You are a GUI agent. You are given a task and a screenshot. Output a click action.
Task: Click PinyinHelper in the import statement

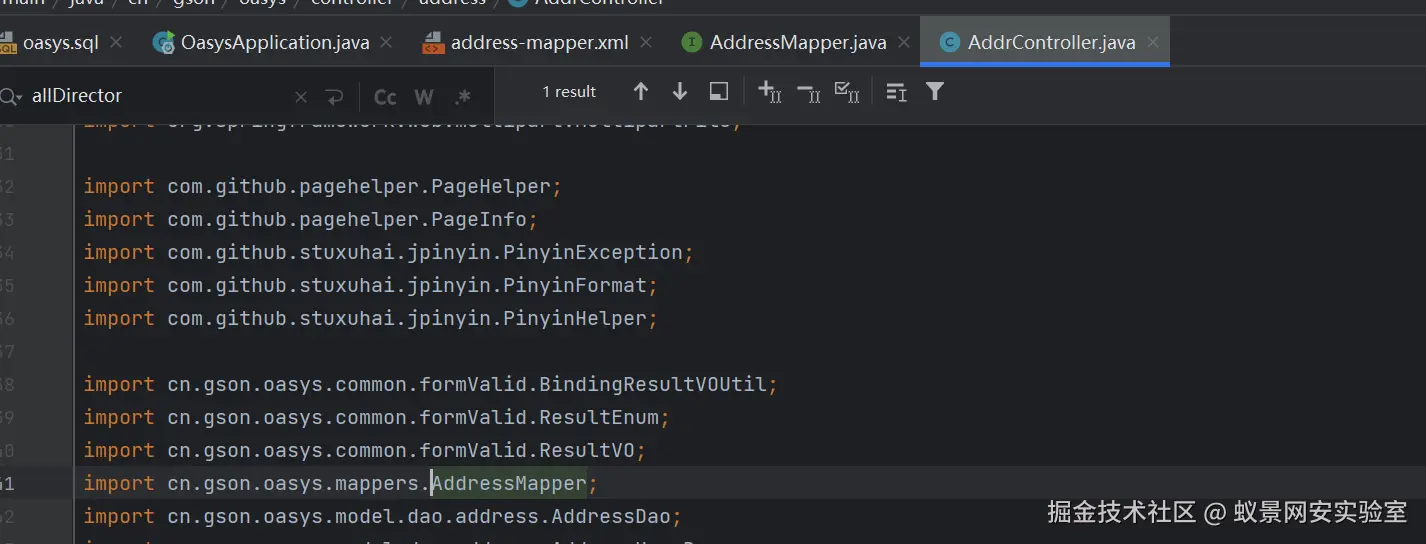tap(575, 318)
